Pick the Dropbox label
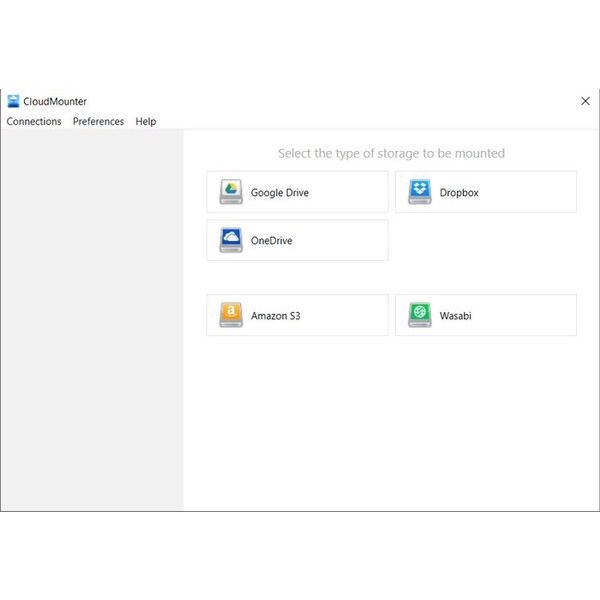Screen dimensions: 600x600 459,192
